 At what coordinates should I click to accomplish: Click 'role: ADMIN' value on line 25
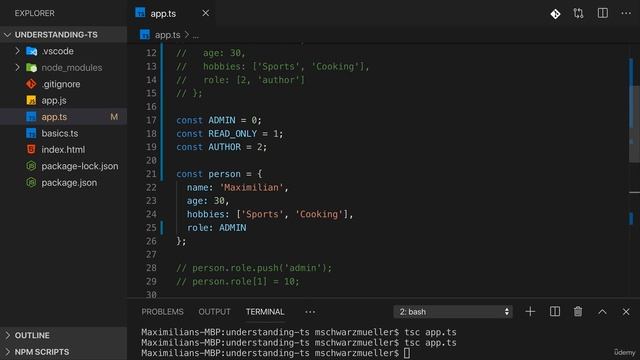coord(233,228)
